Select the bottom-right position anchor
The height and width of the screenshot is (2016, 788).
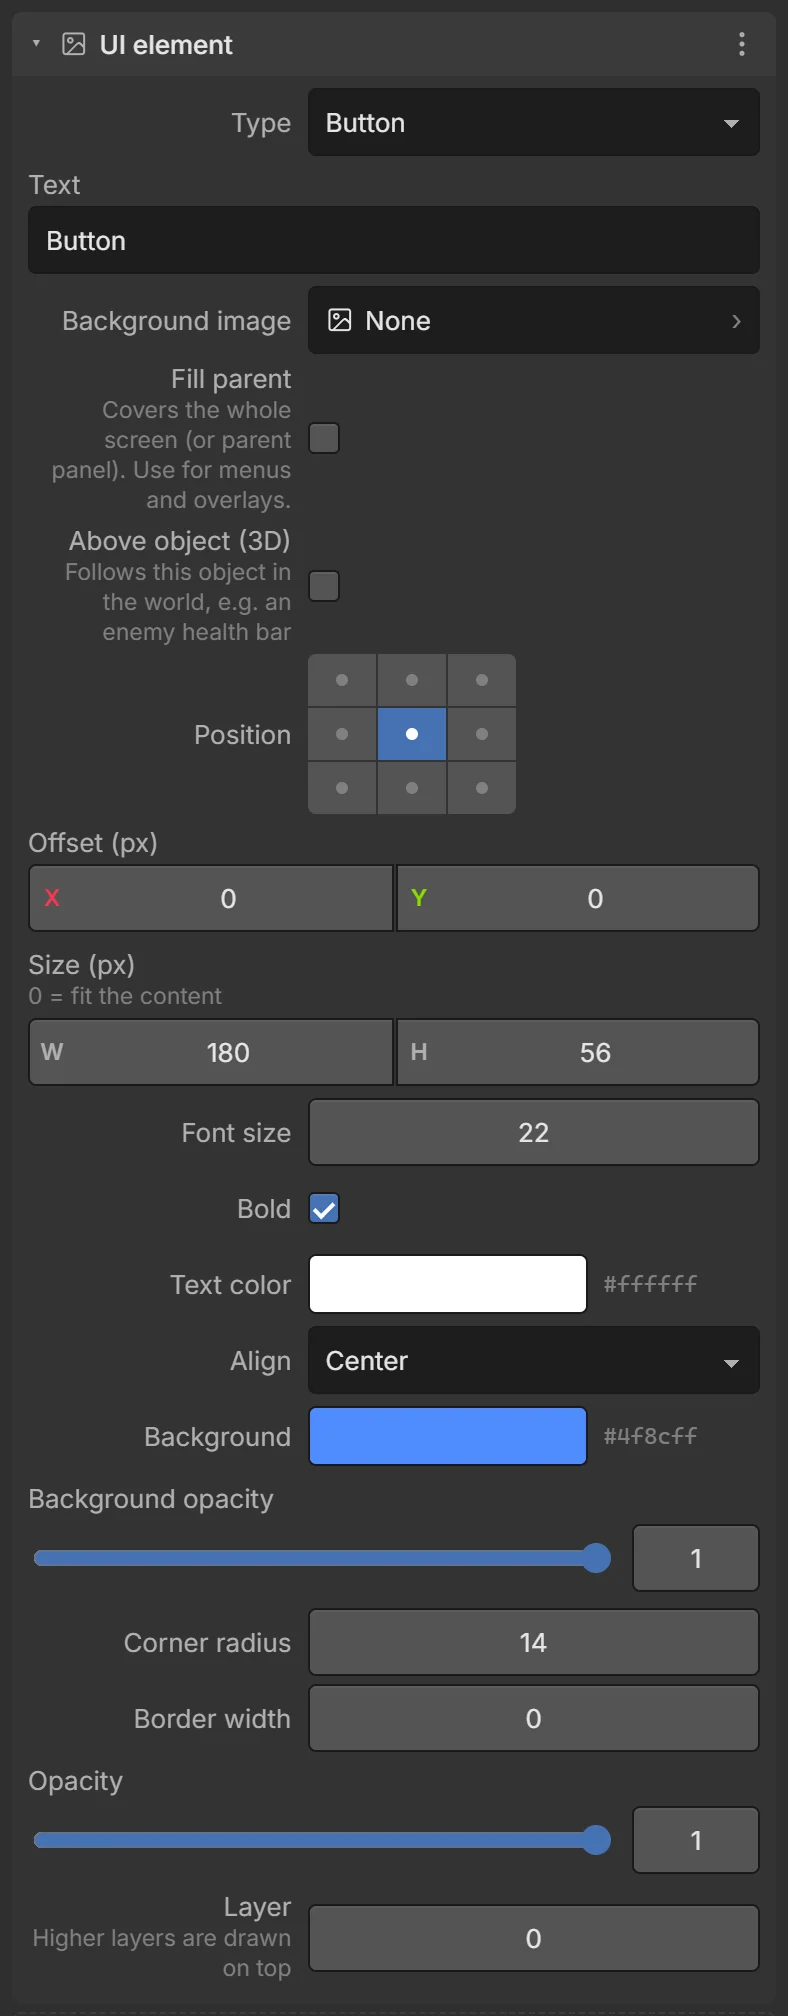click(x=482, y=788)
